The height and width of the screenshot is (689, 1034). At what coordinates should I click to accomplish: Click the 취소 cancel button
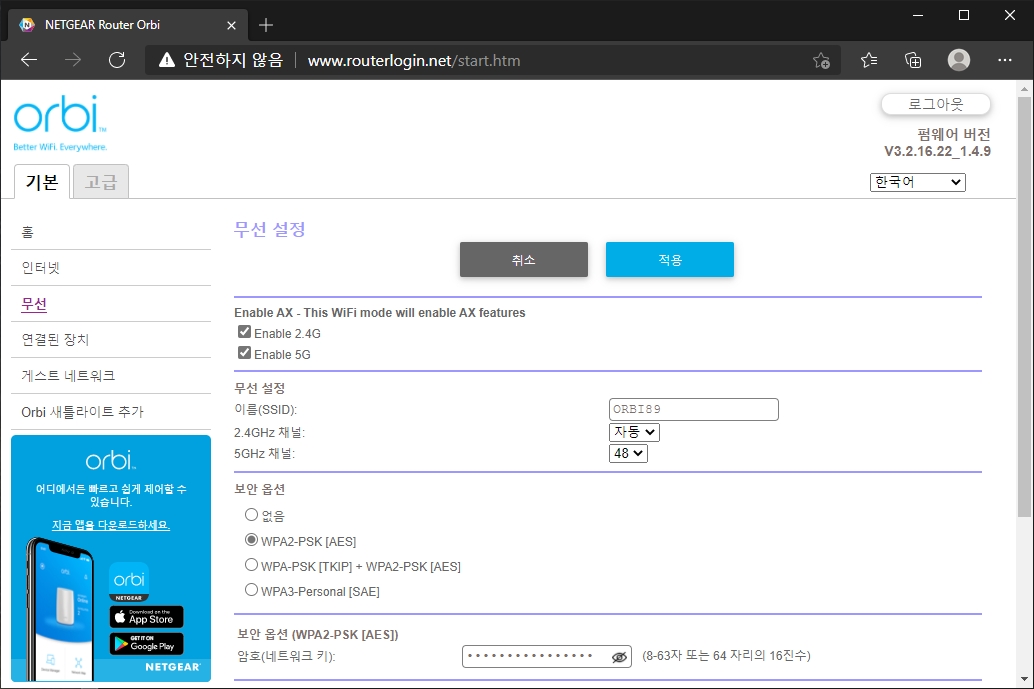pyautogui.click(x=524, y=259)
